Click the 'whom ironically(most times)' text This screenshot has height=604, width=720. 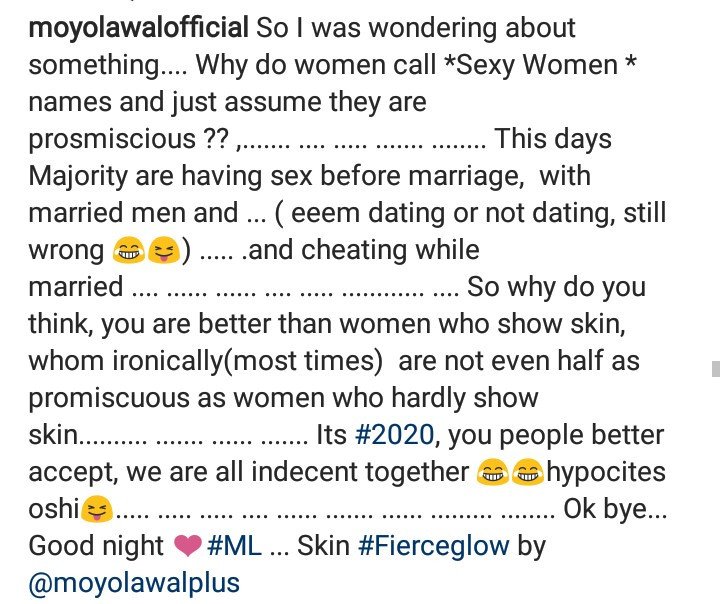click(x=205, y=361)
